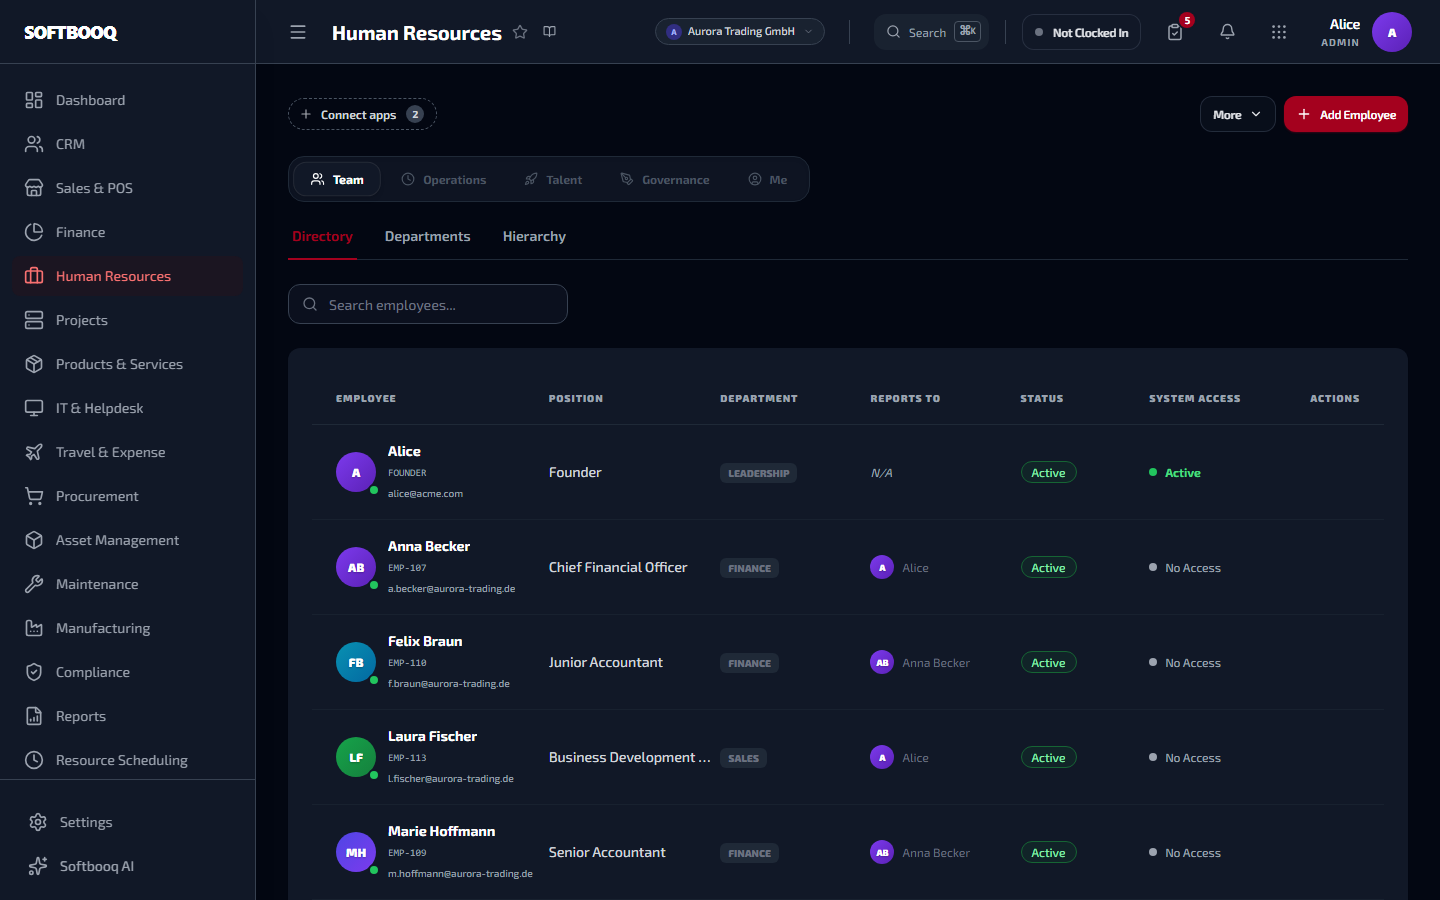Open Finance module in the sidebar
The image size is (1440, 900).
[128, 232]
